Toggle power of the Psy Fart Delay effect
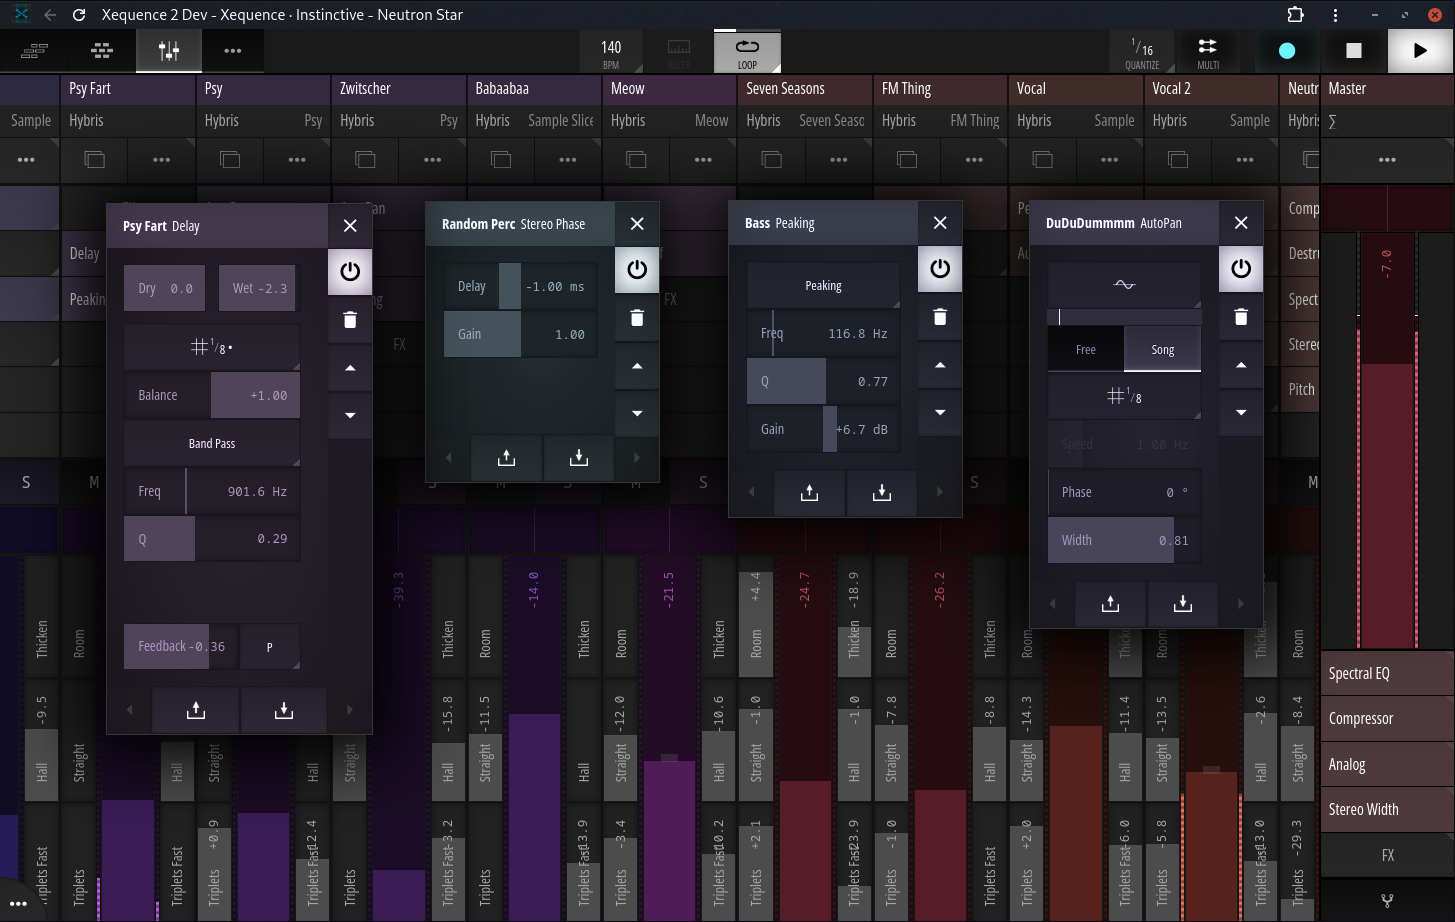The image size is (1455, 922). 350,271
